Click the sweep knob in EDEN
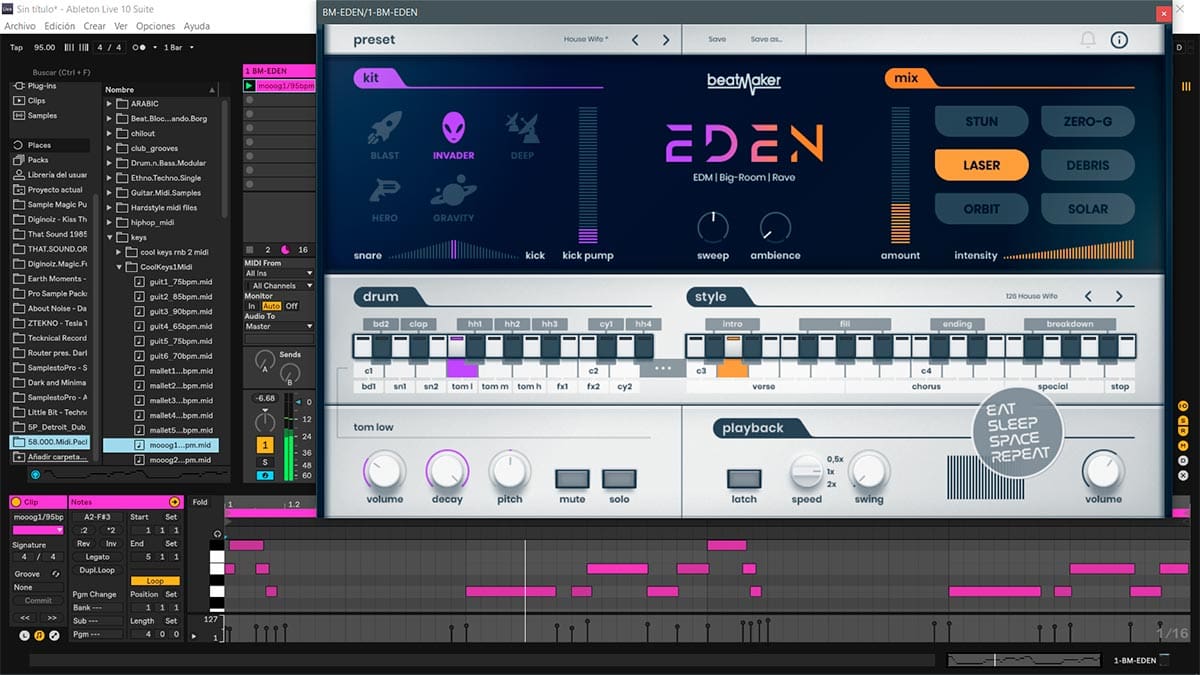Viewport: 1200px width, 675px height. click(713, 227)
